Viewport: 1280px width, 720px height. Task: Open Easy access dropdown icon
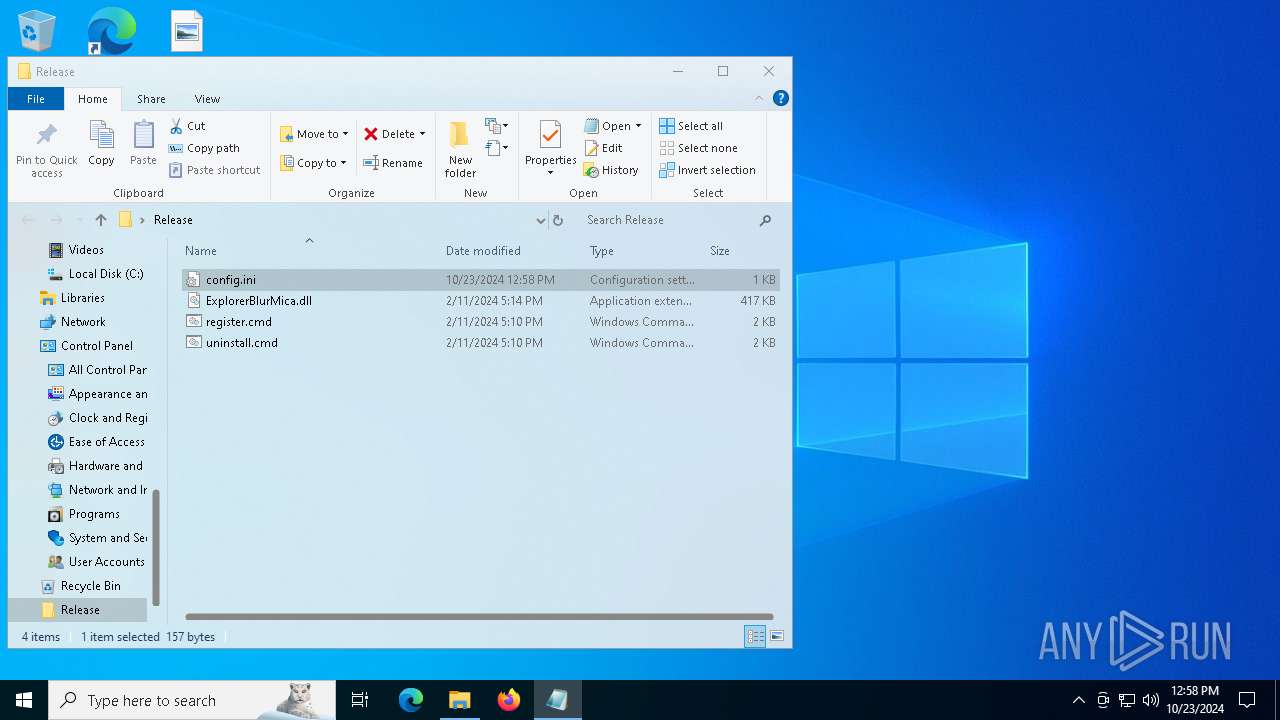pyautogui.click(x=497, y=148)
